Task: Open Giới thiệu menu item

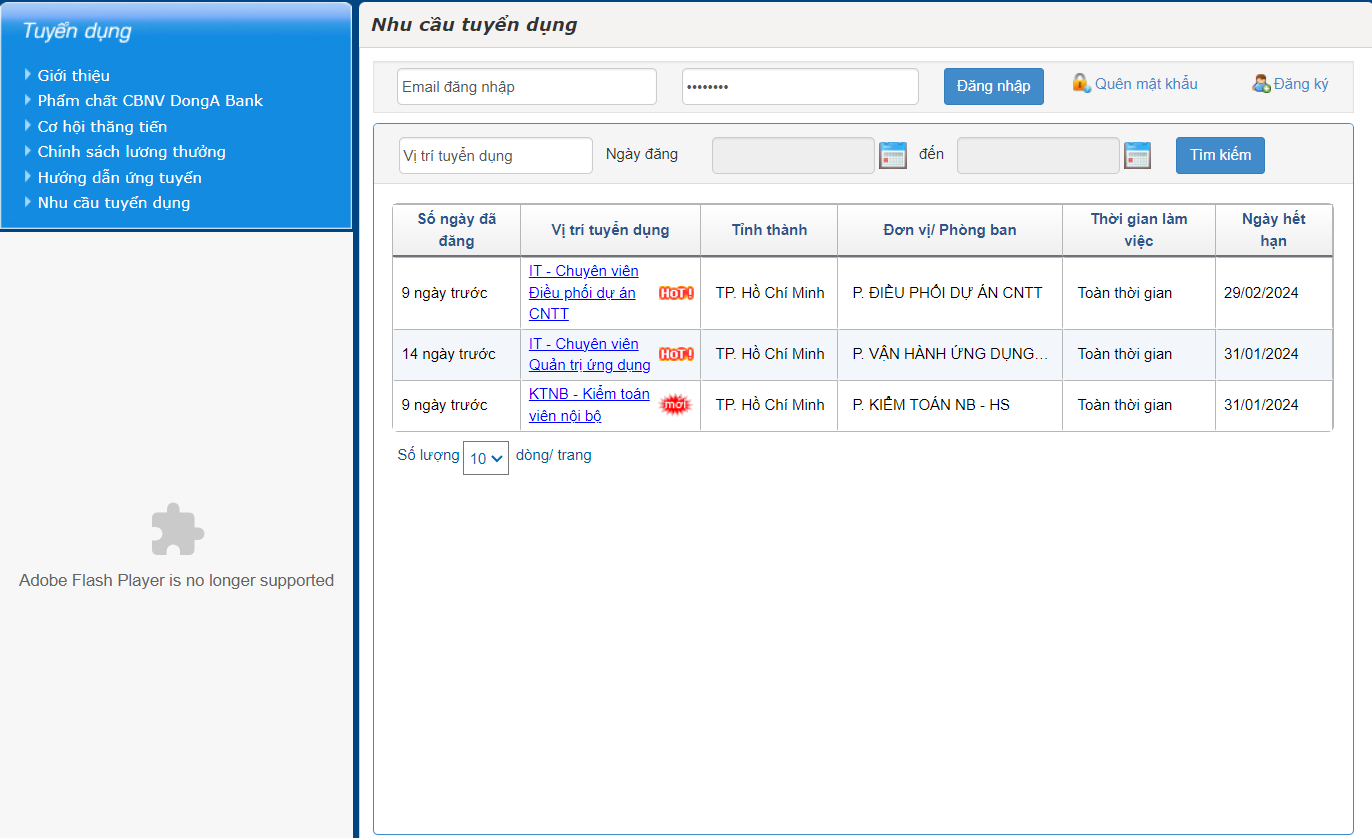Action: tap(74, 75)
